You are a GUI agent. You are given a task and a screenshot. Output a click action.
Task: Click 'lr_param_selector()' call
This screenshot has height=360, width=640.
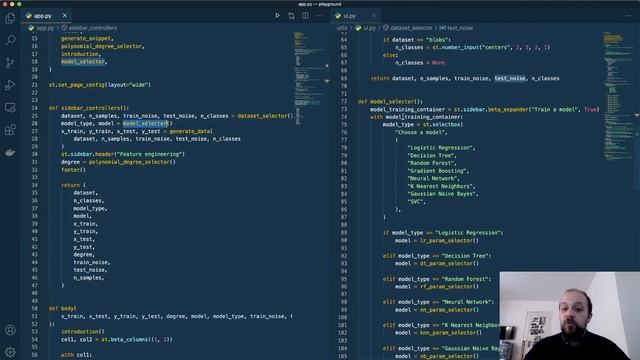[449, 241]
